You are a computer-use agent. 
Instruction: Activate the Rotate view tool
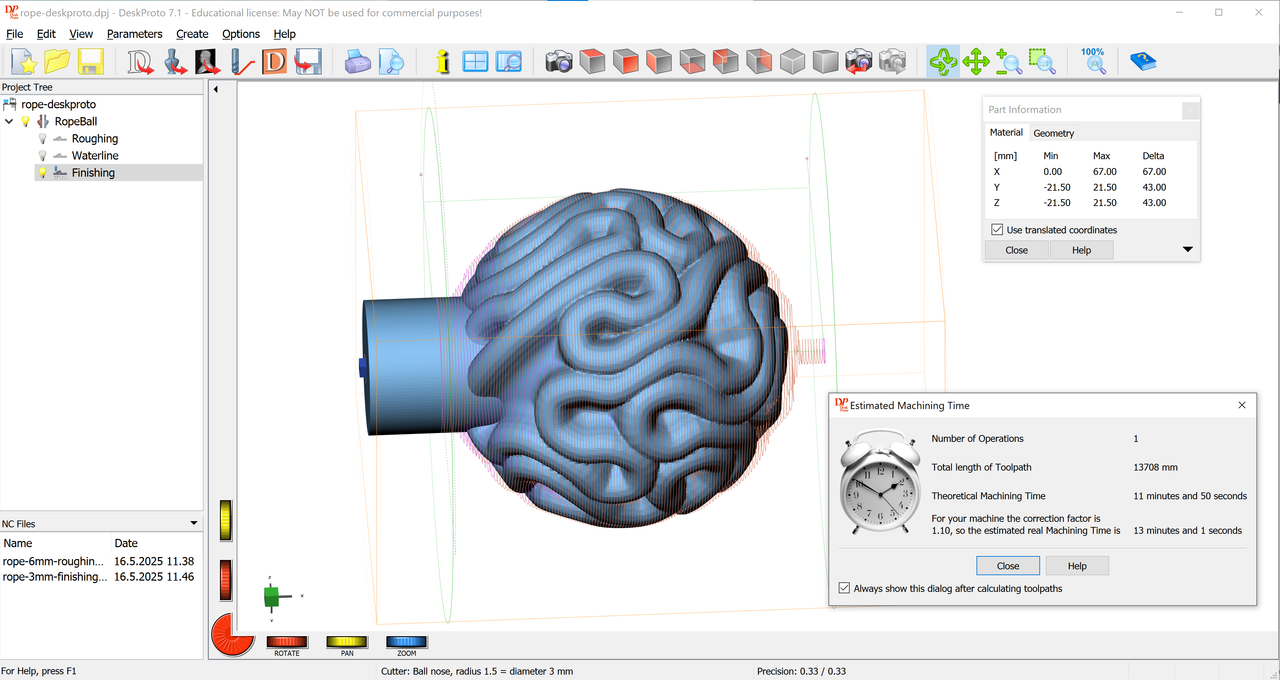click(944, 61)
